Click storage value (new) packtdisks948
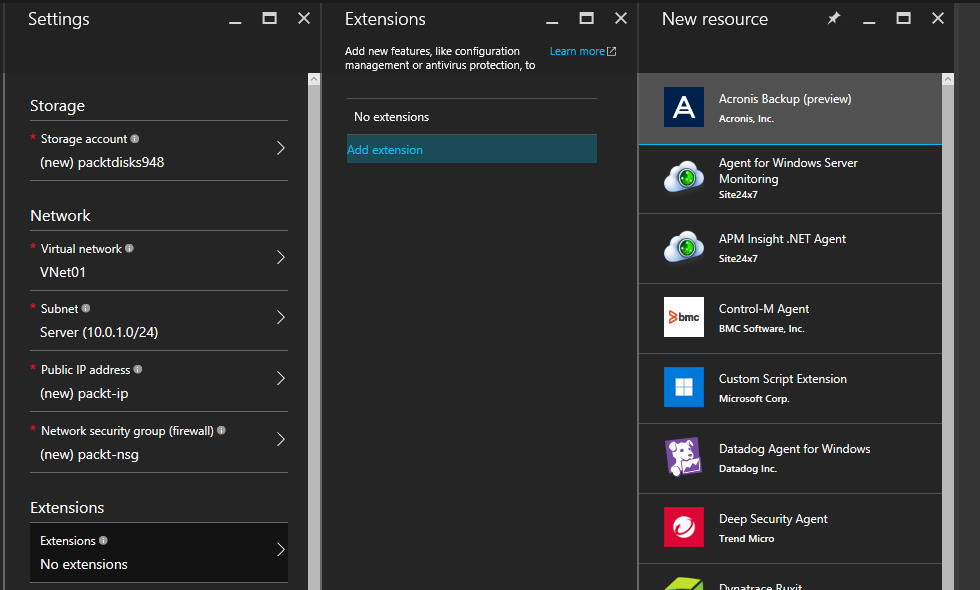 [x=102, y=162]
